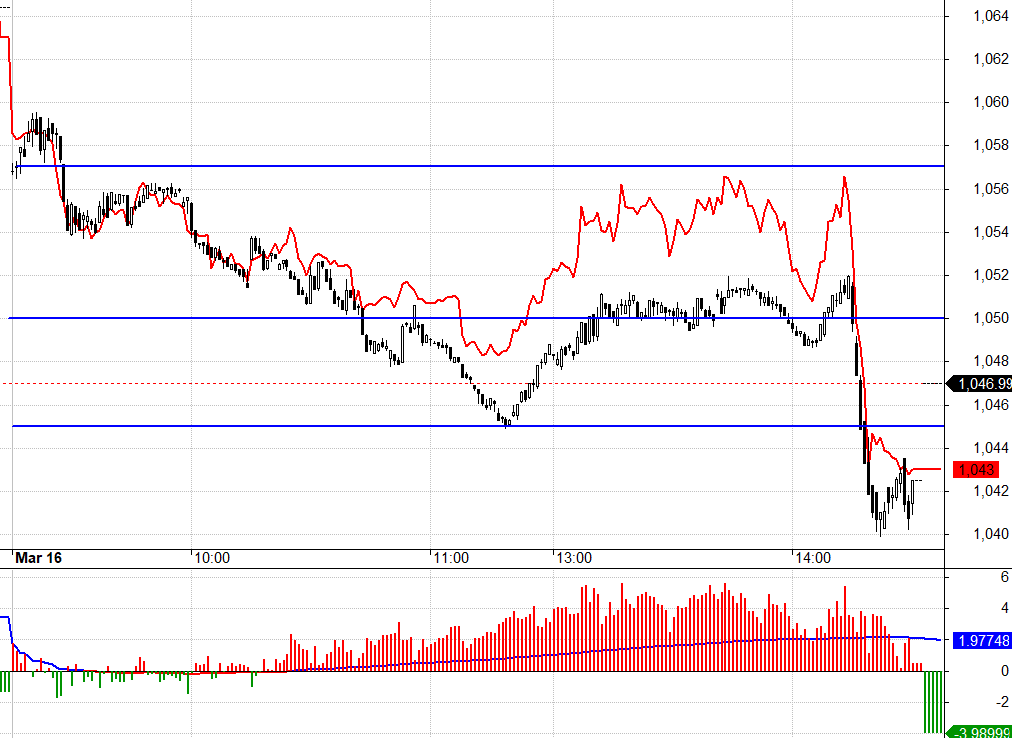This screenshot has width=1012, height=738.
Task: Click the 6 label on the indicator axis
Action: tap(977, 577)
